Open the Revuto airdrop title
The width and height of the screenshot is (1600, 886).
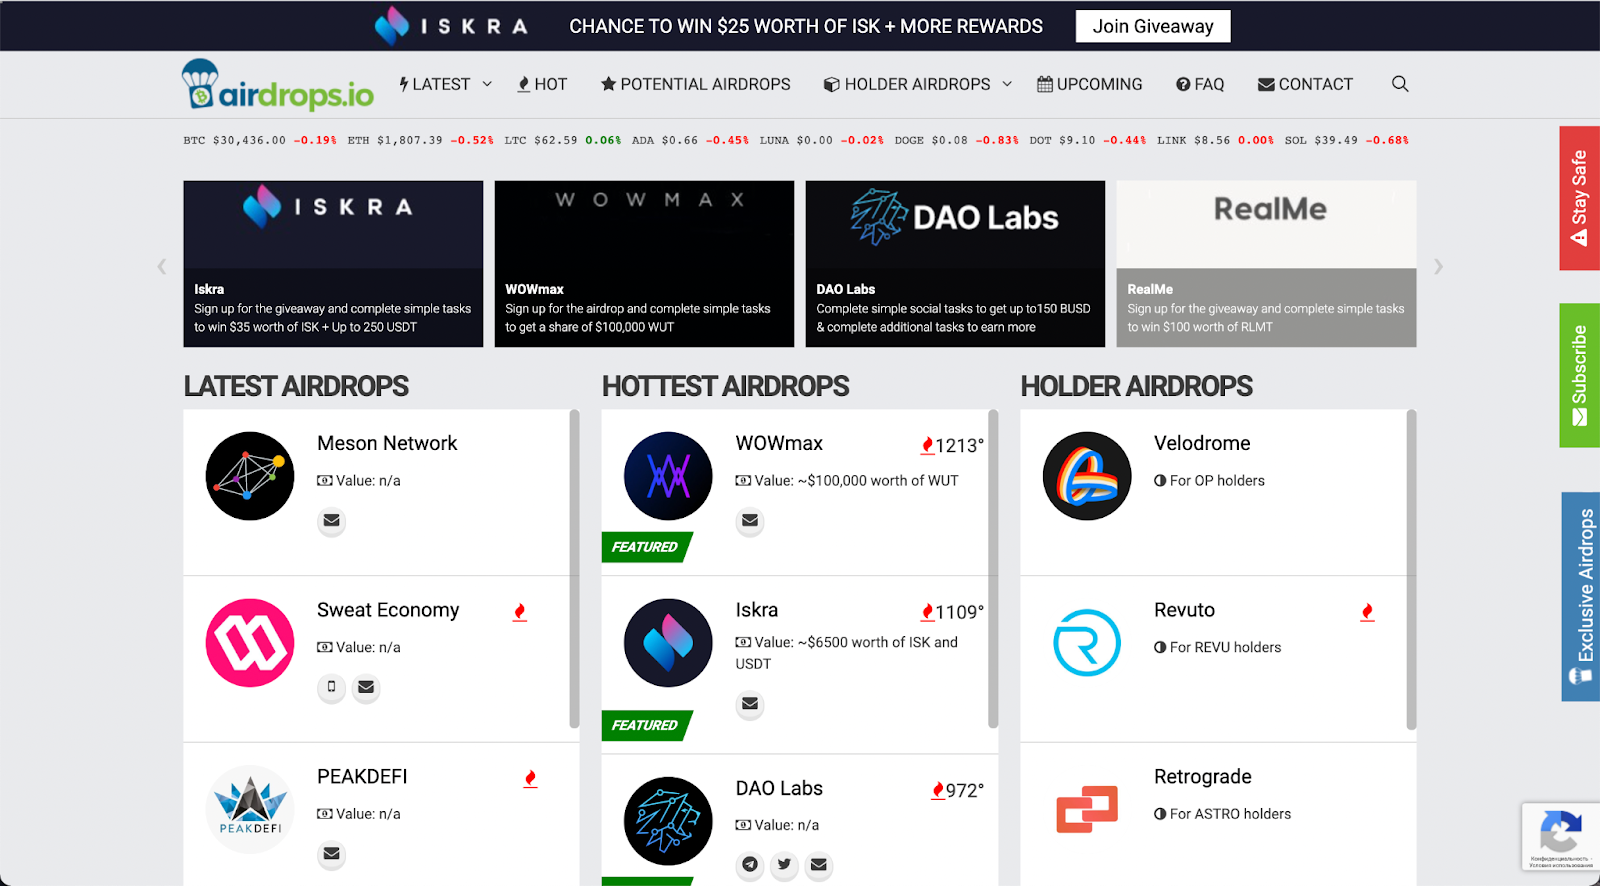1184,610
